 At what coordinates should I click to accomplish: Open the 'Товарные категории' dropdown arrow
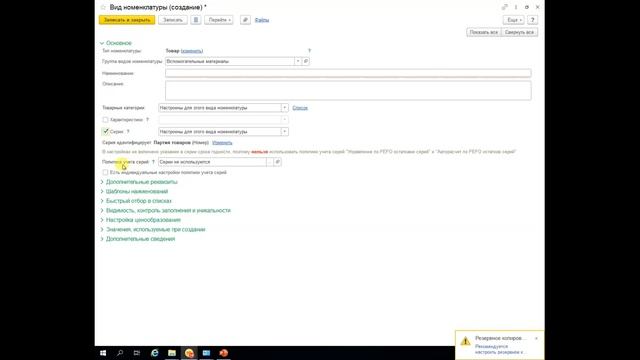pos(284,108)
